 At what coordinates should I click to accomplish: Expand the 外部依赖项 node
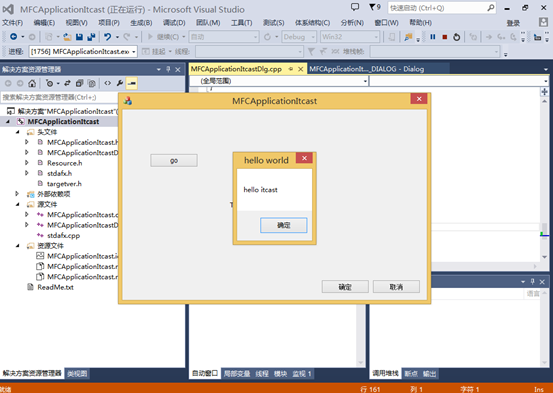17,194
